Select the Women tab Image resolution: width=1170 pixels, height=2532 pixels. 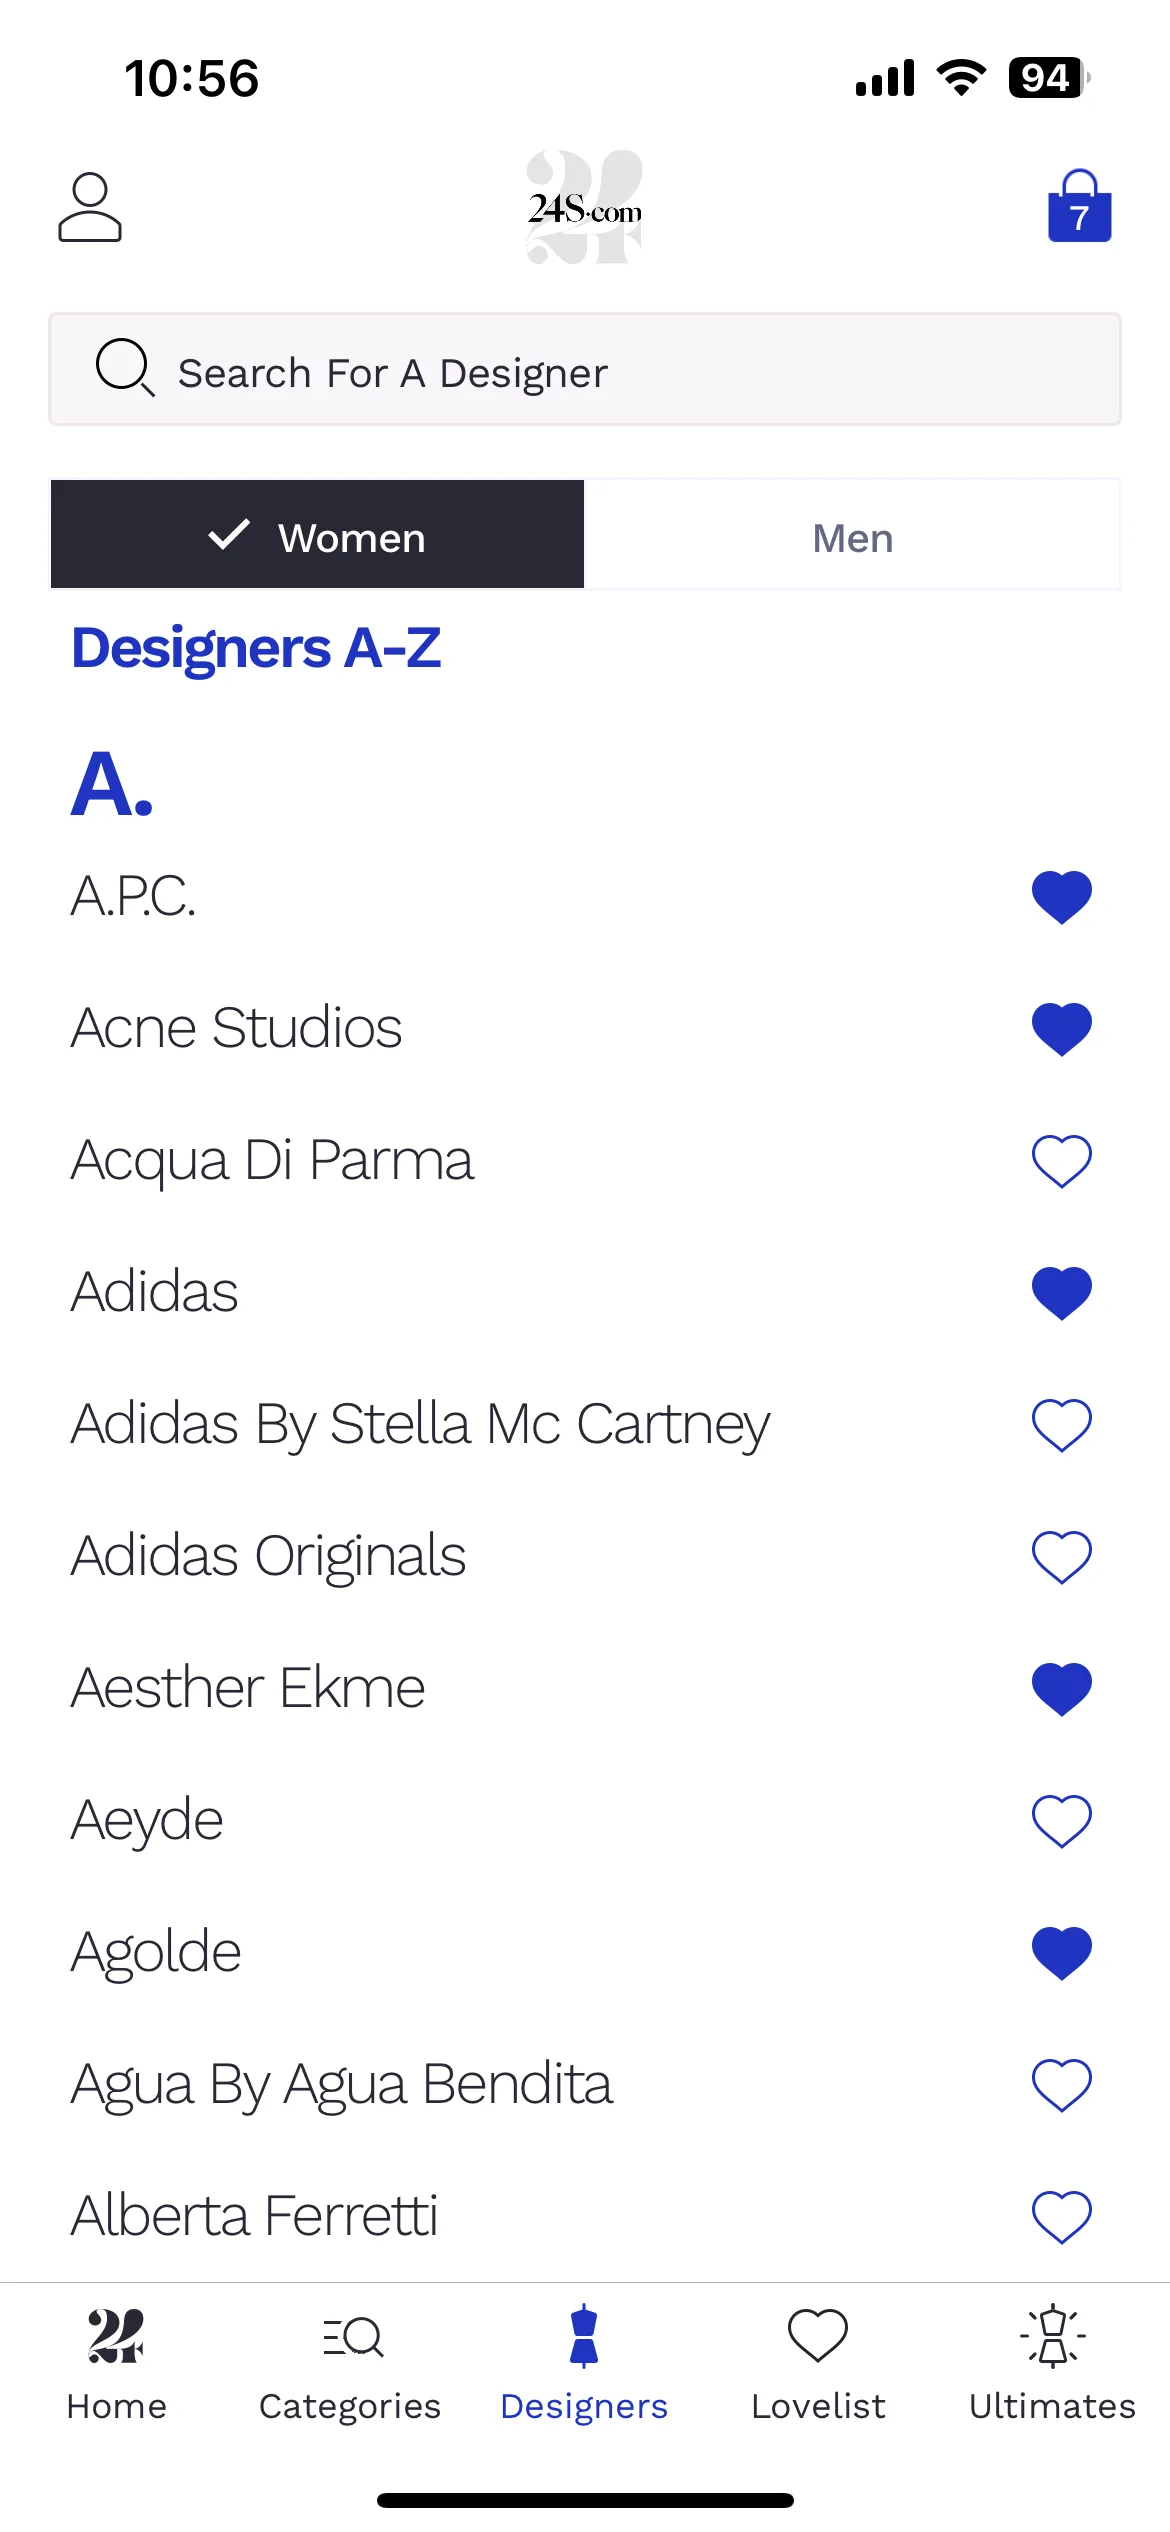(x=317, y=535)
